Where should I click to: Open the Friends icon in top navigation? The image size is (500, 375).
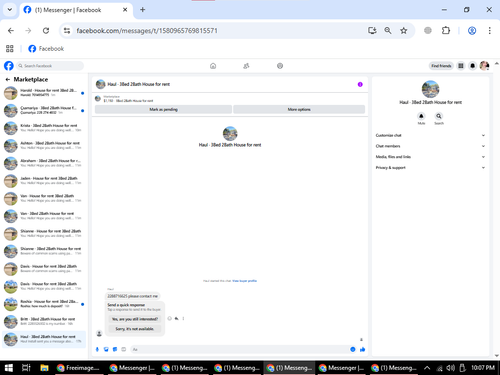coord(246,66)
